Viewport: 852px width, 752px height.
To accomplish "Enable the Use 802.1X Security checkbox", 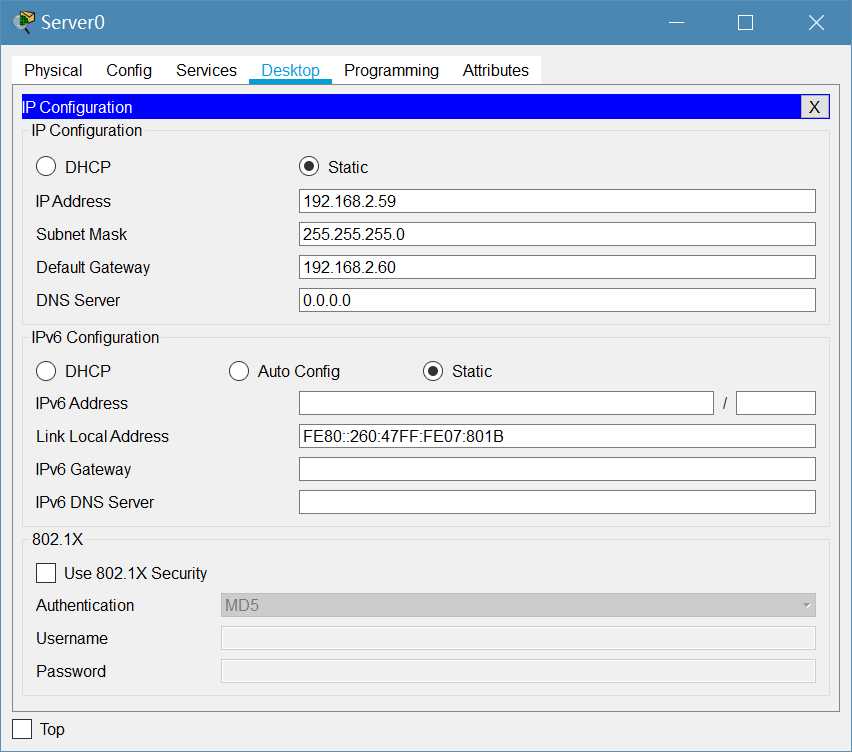I will tap(46, 573).
